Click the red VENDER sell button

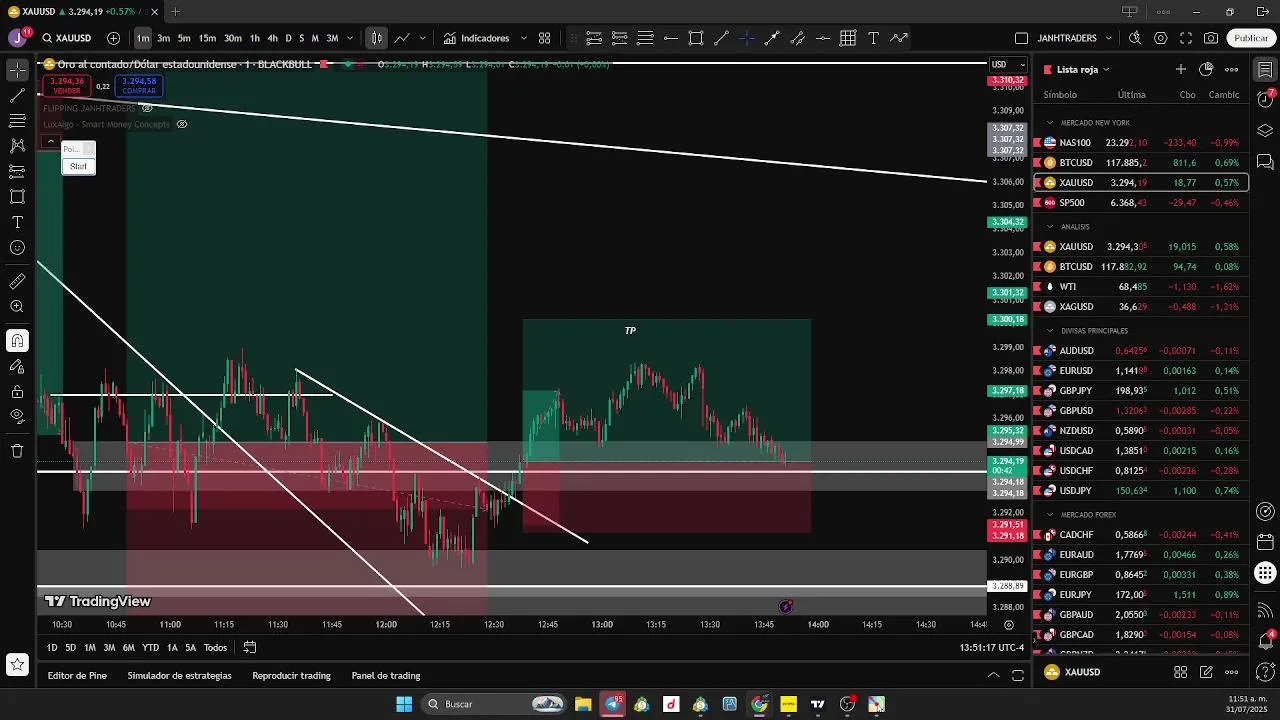pyautogui.click(x=67, y=86)
